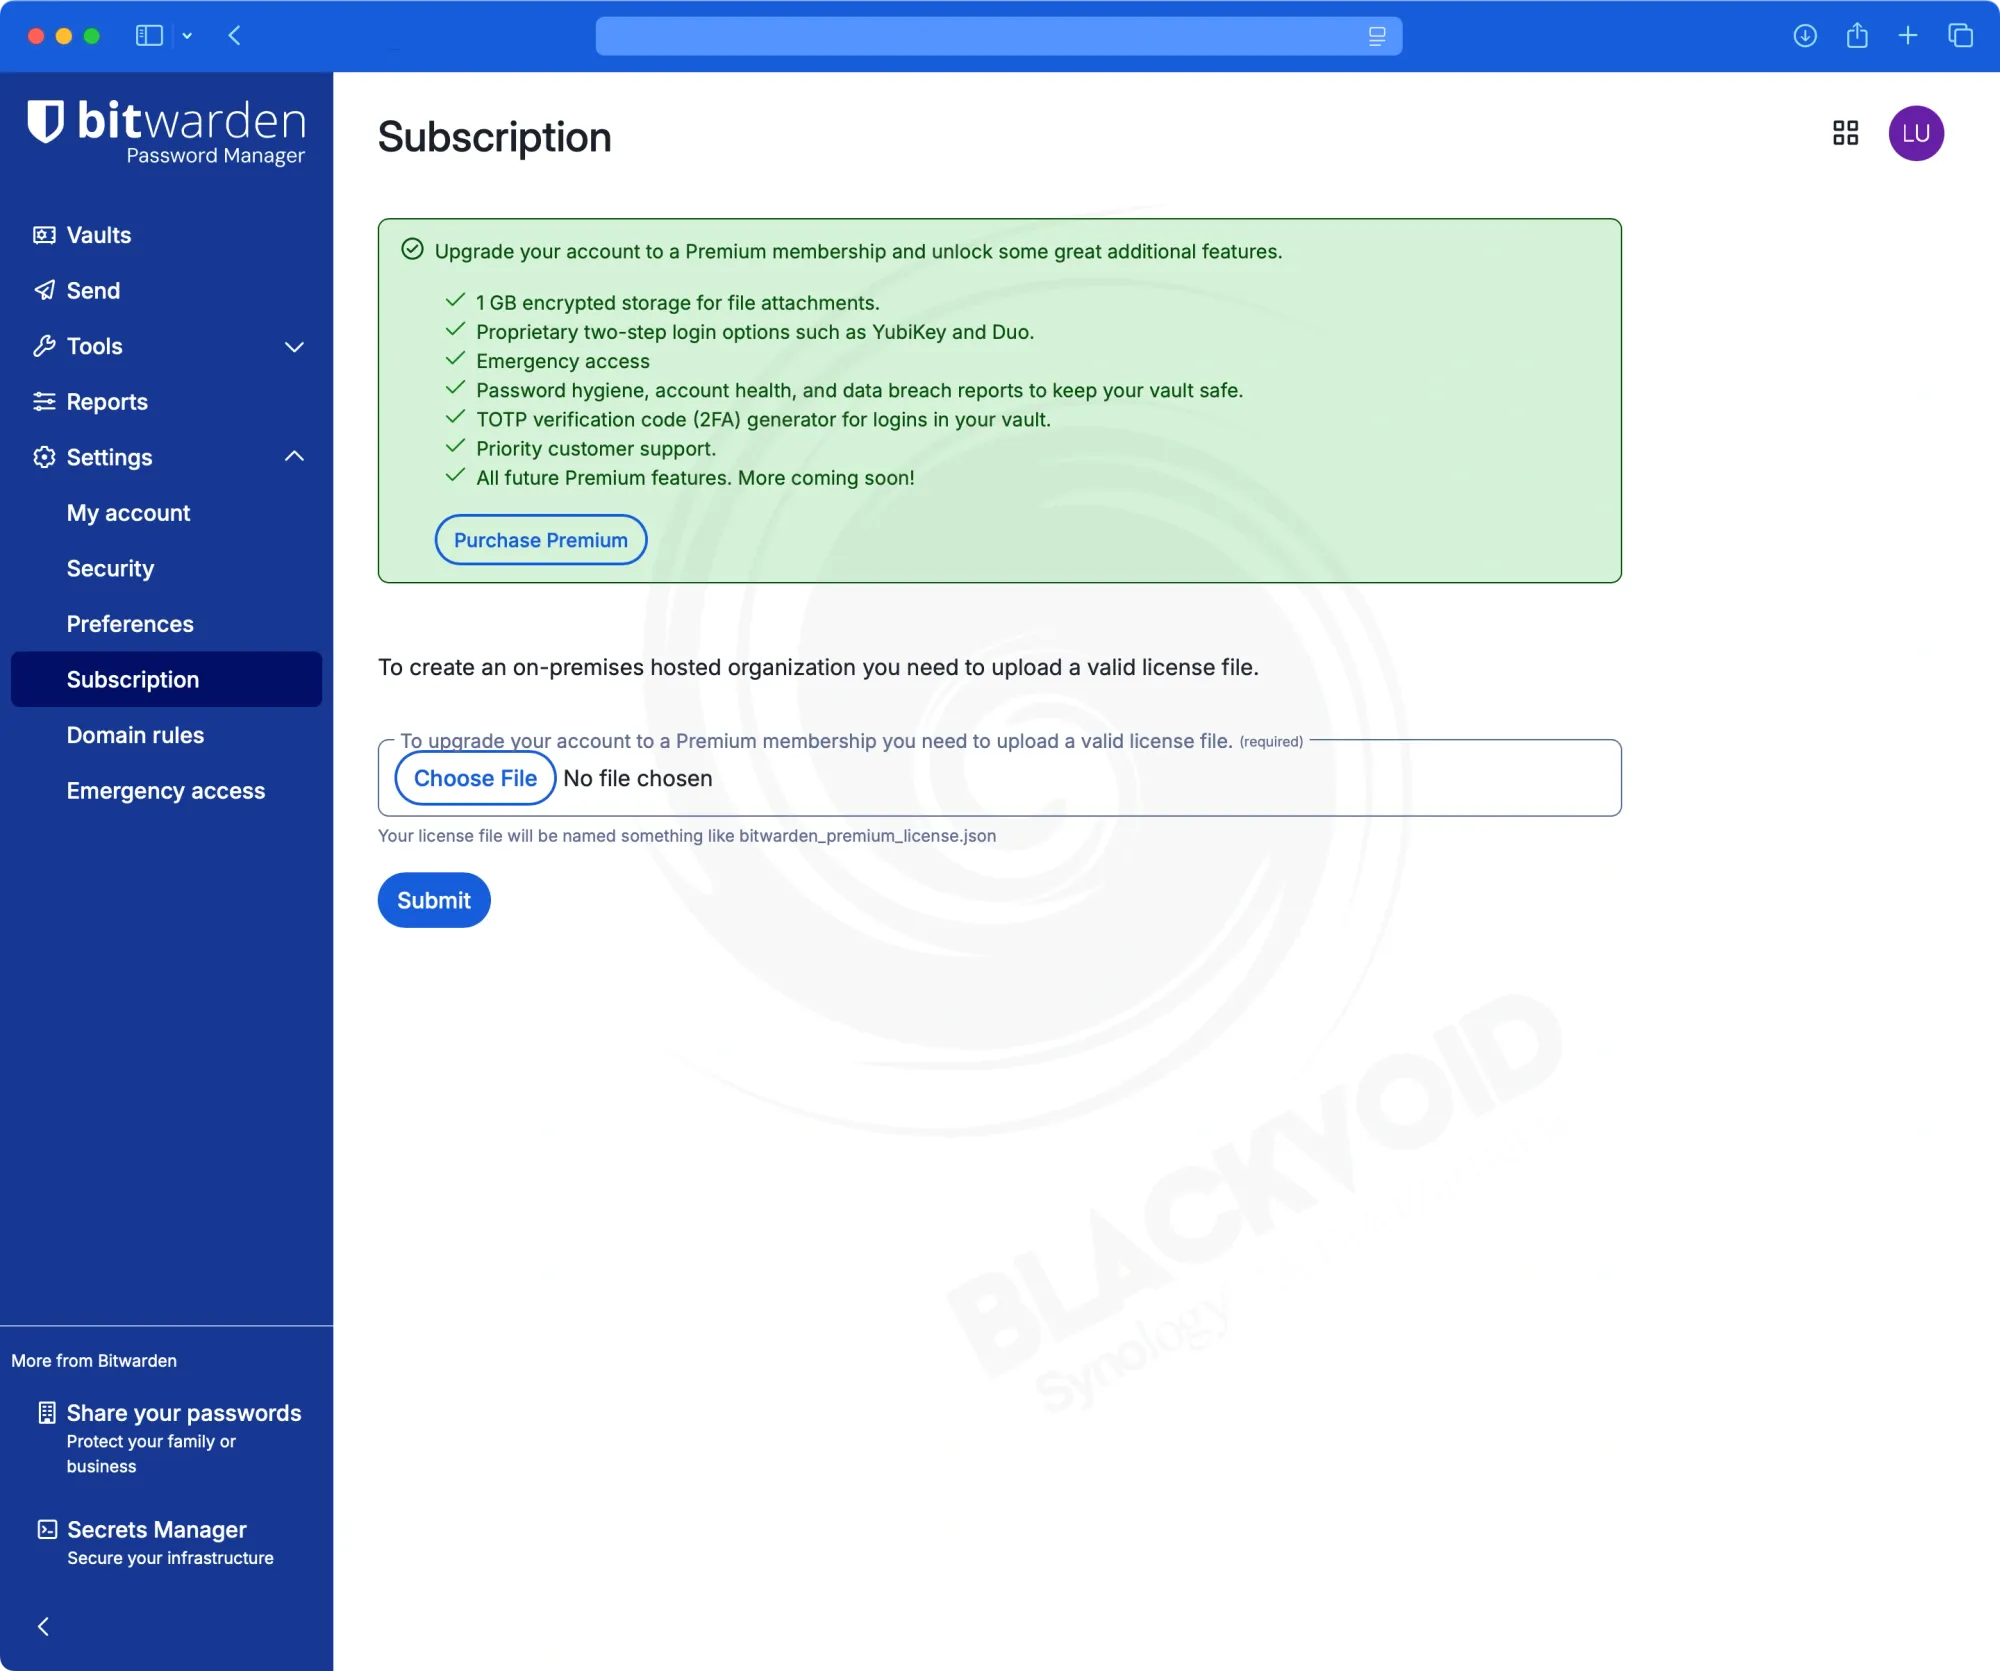Open the Security settings page
The height and width of the screenshot is (1671, 2000).
pos(110,568)
